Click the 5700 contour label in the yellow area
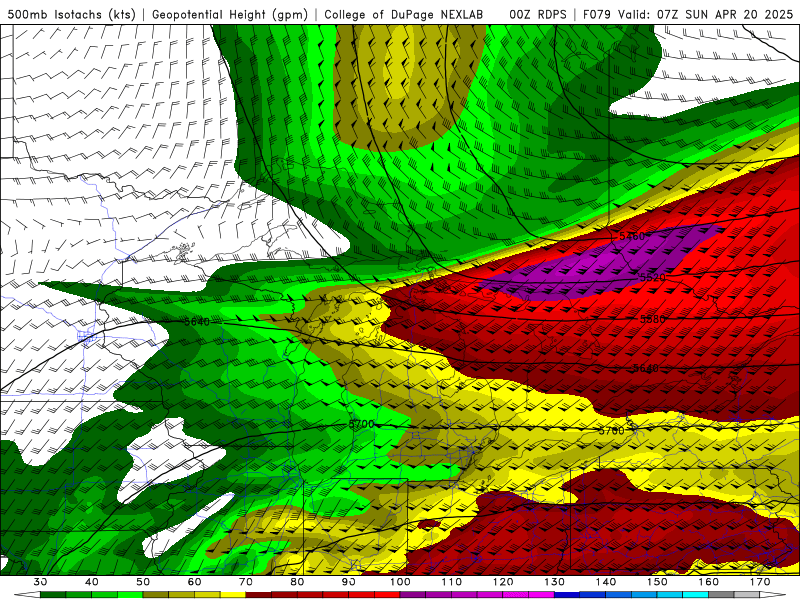Viewport: 800px width, 600px height. tap(611, 431)
